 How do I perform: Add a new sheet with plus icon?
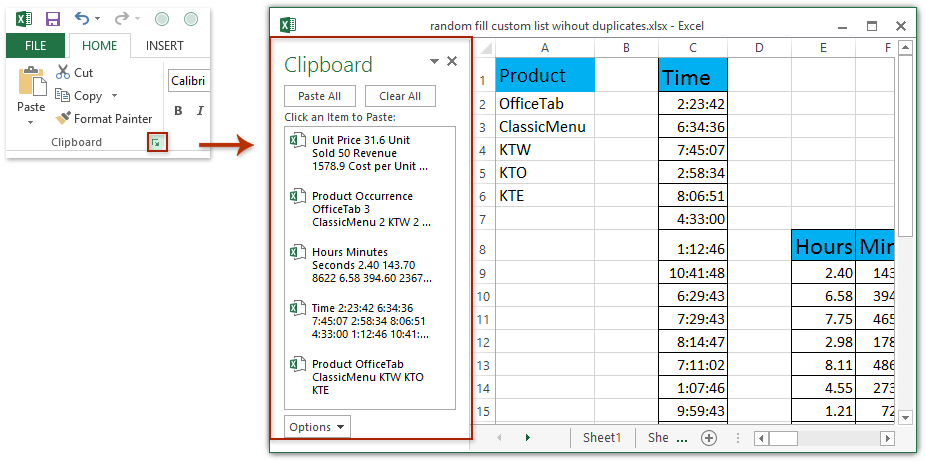(x=709, y=438)
